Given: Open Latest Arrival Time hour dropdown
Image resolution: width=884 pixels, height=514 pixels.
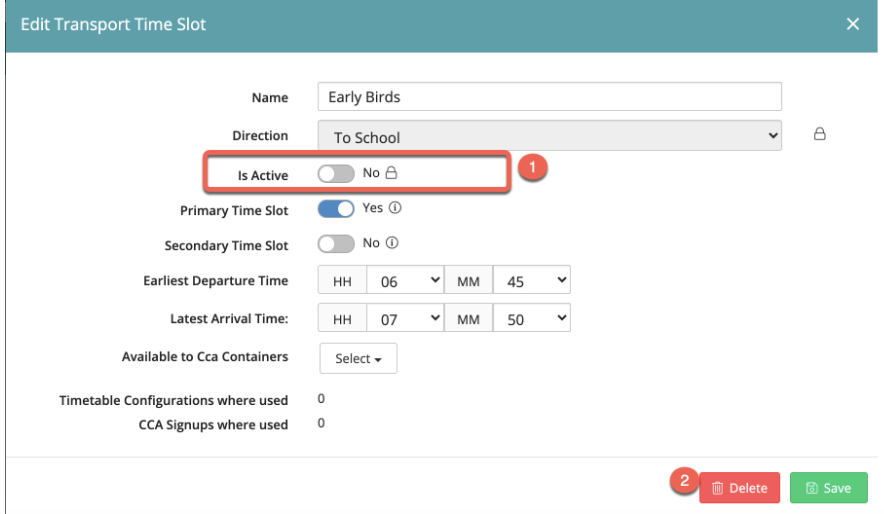Looking at the screenshot, I should (x=405, y=319).
